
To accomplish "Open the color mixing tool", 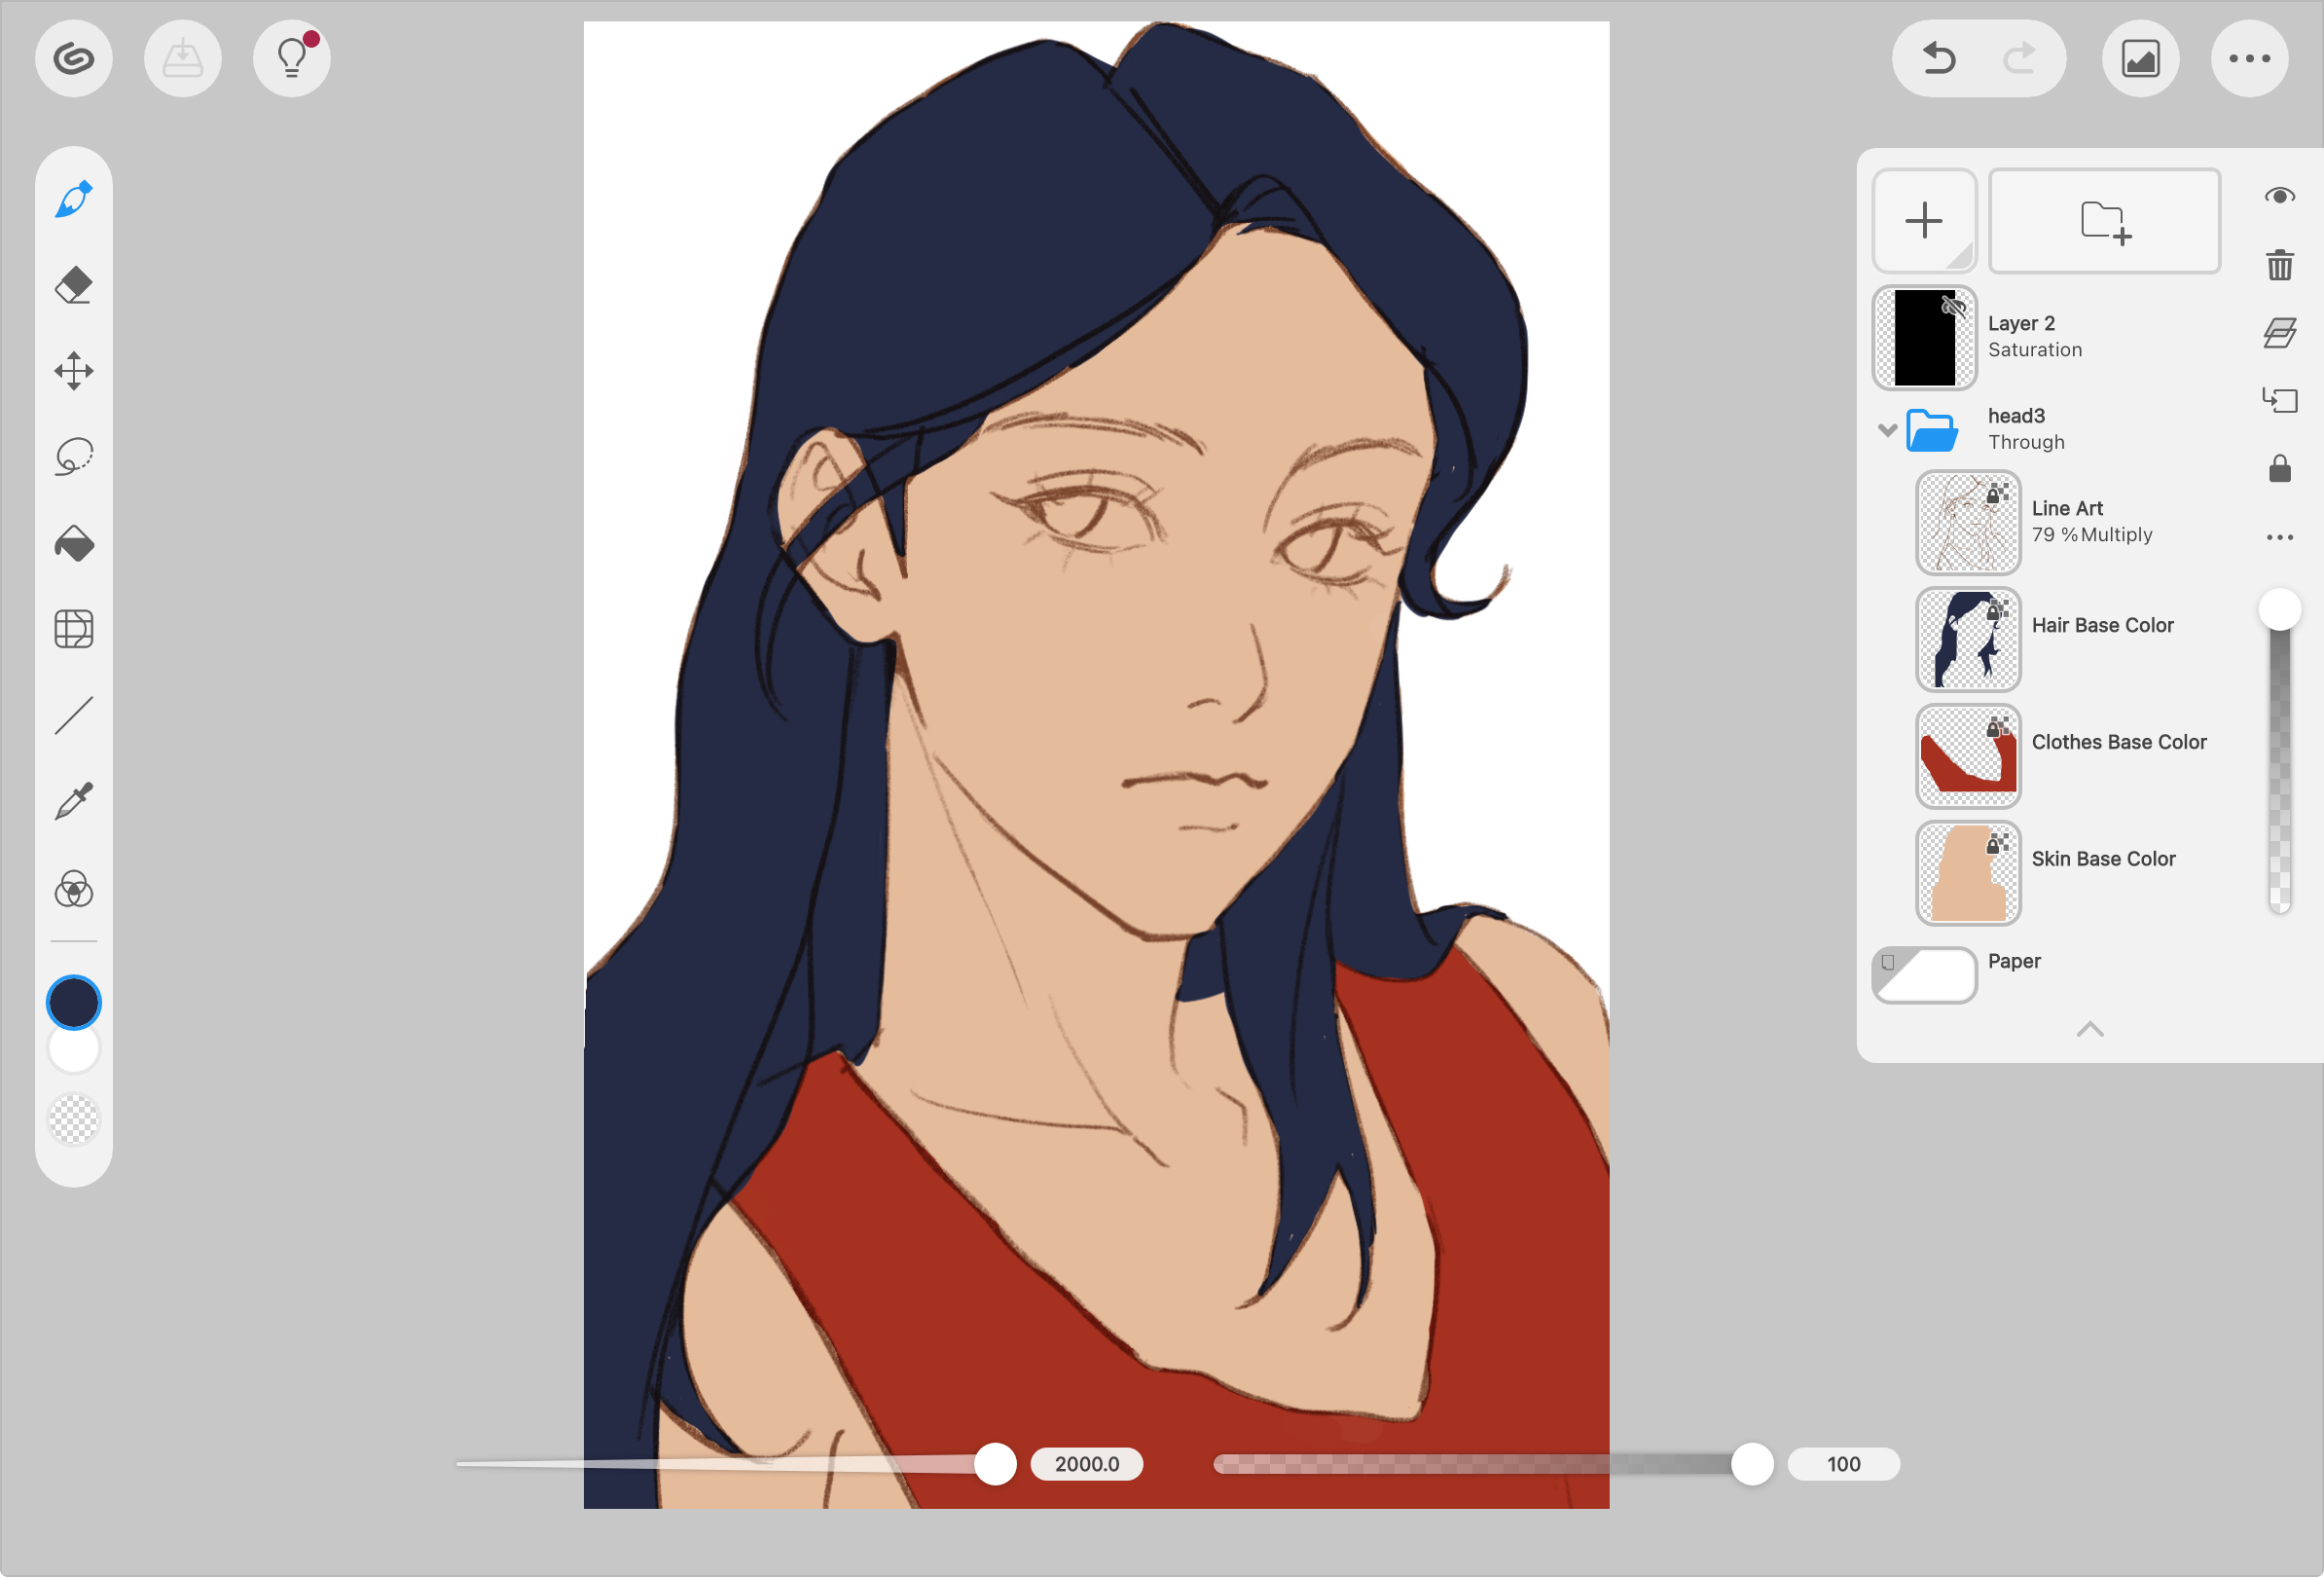I will click(73, 888).
